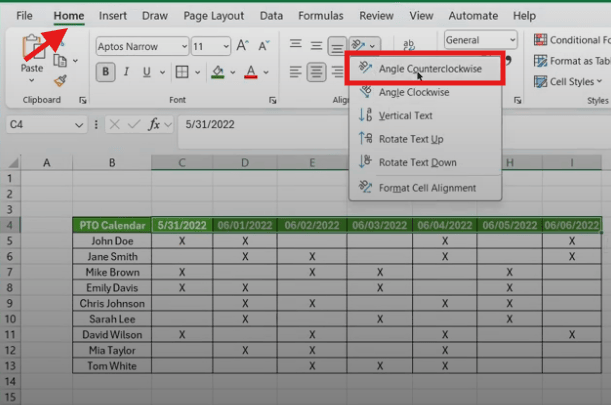Click the red Font Color swatch
Viewport: 611px width, 405px height.
251,72
